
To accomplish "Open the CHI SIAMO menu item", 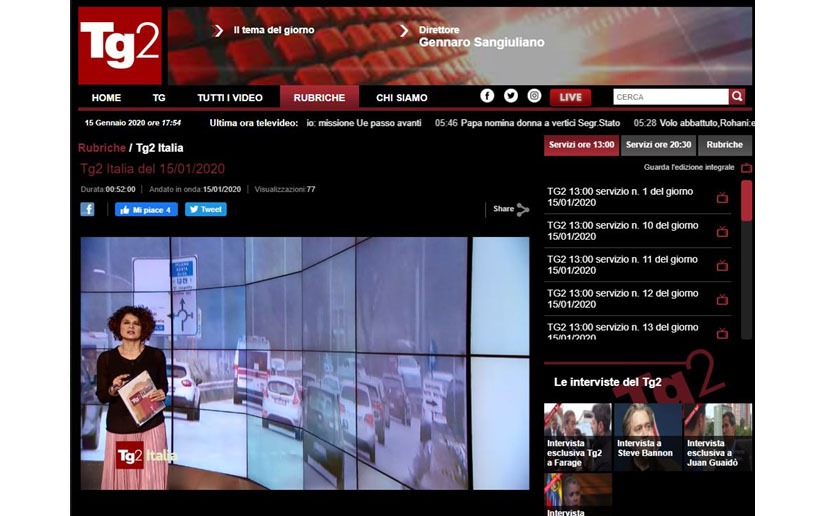I will pos(401,98).
